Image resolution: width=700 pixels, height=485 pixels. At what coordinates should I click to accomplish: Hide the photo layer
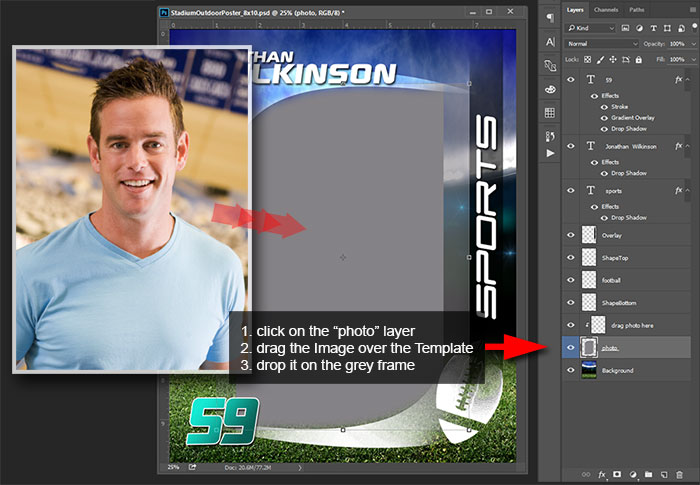[571, 347]
